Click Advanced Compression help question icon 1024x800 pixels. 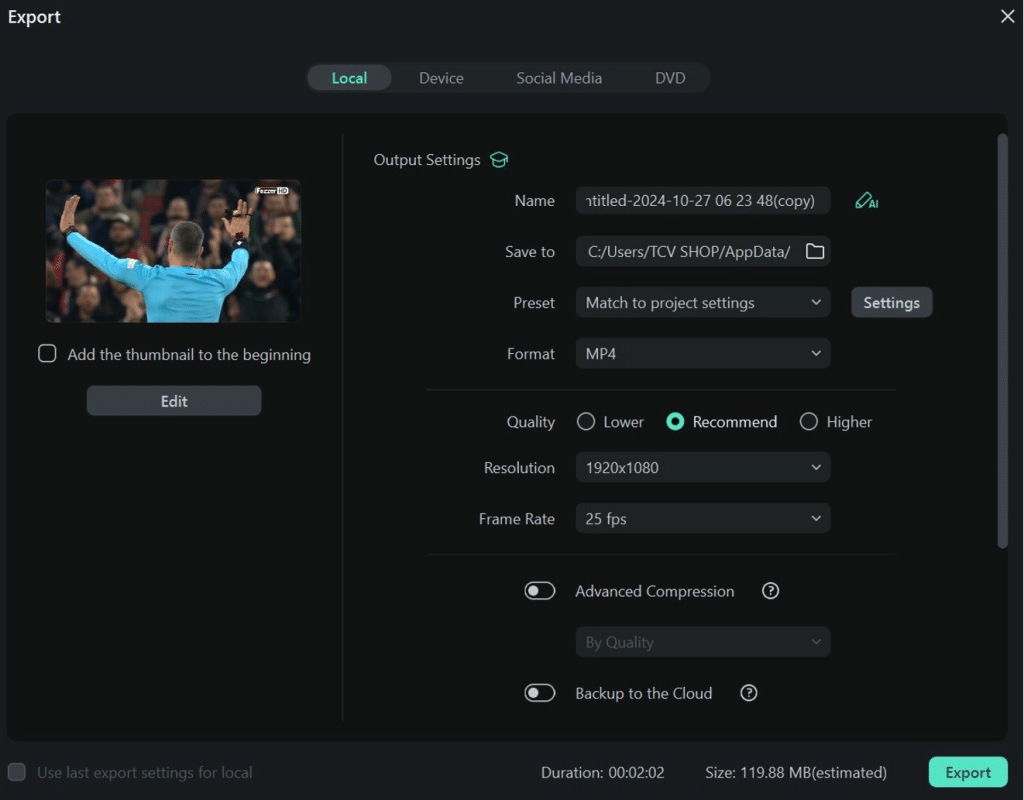(770, 591)
